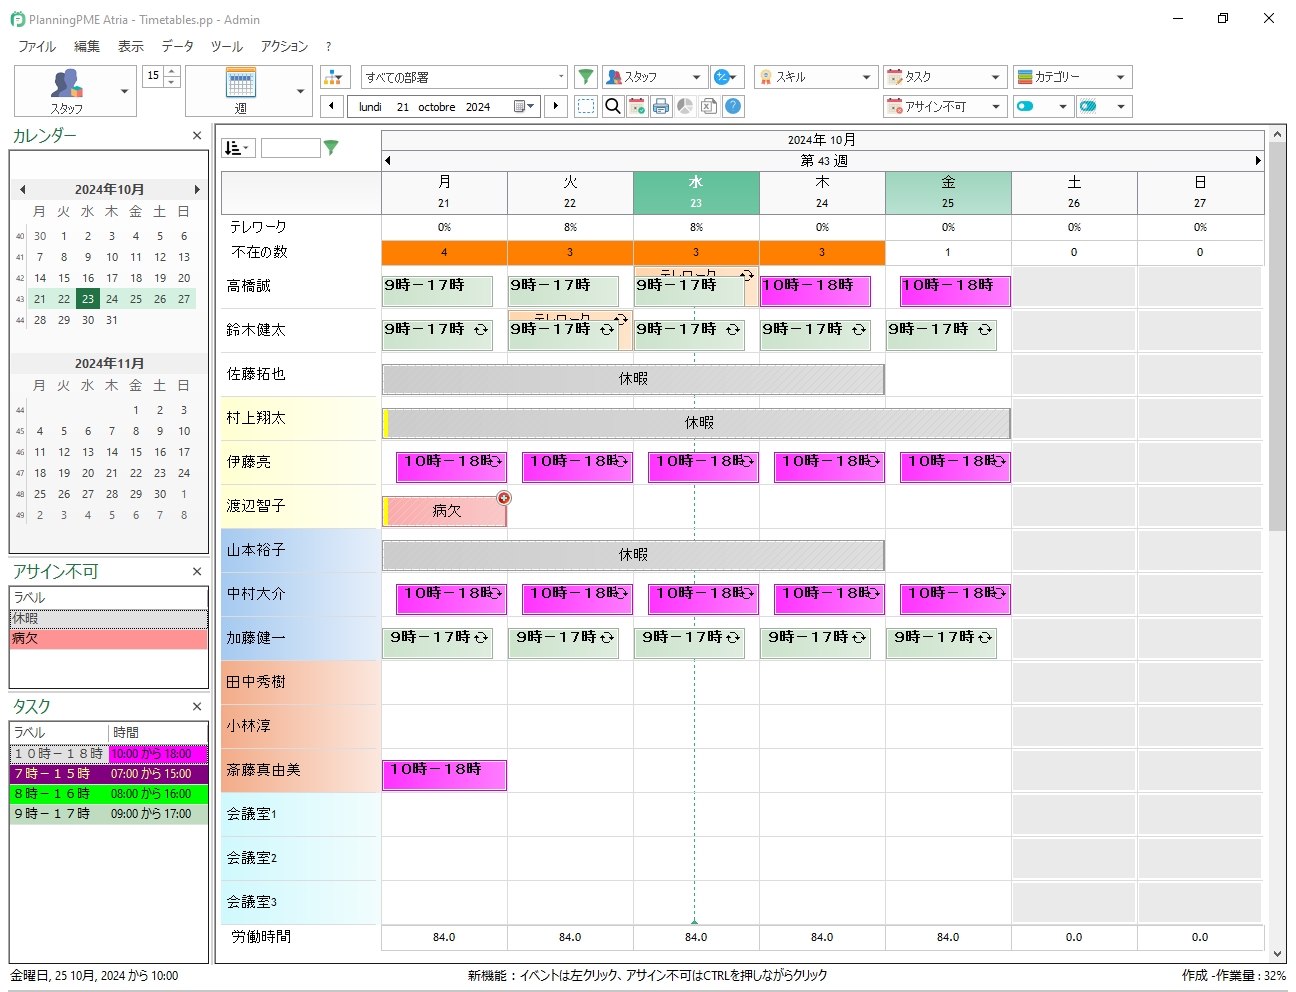Go to next date with right arrow
The width and height of the screenshot is (1296, 992).
(556, 106)
